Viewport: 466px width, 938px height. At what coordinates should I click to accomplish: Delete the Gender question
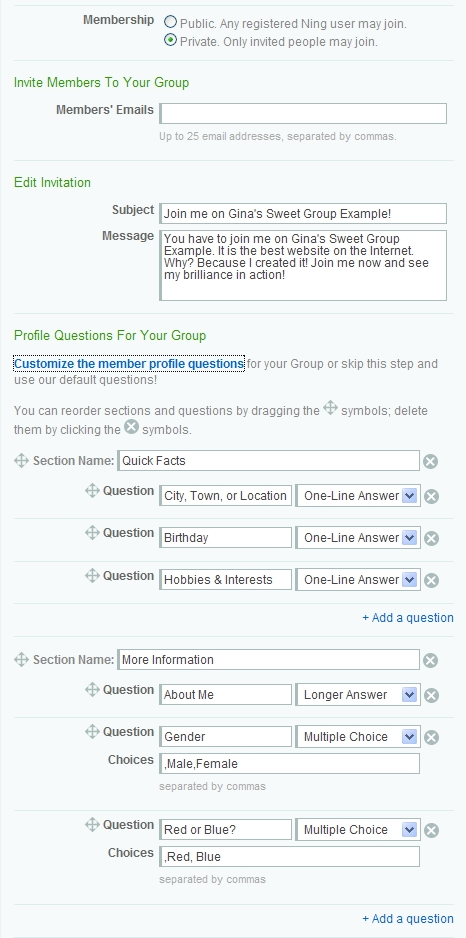point(431,738)
